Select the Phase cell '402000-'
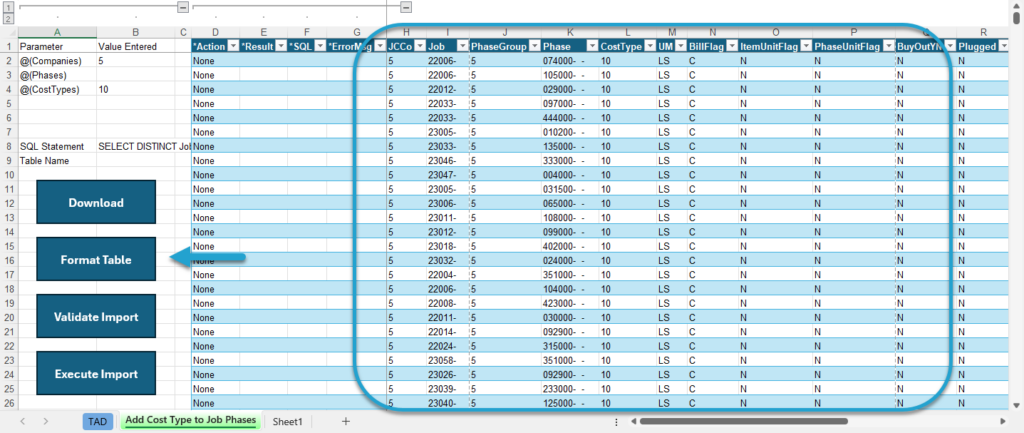 coord(570,246)
